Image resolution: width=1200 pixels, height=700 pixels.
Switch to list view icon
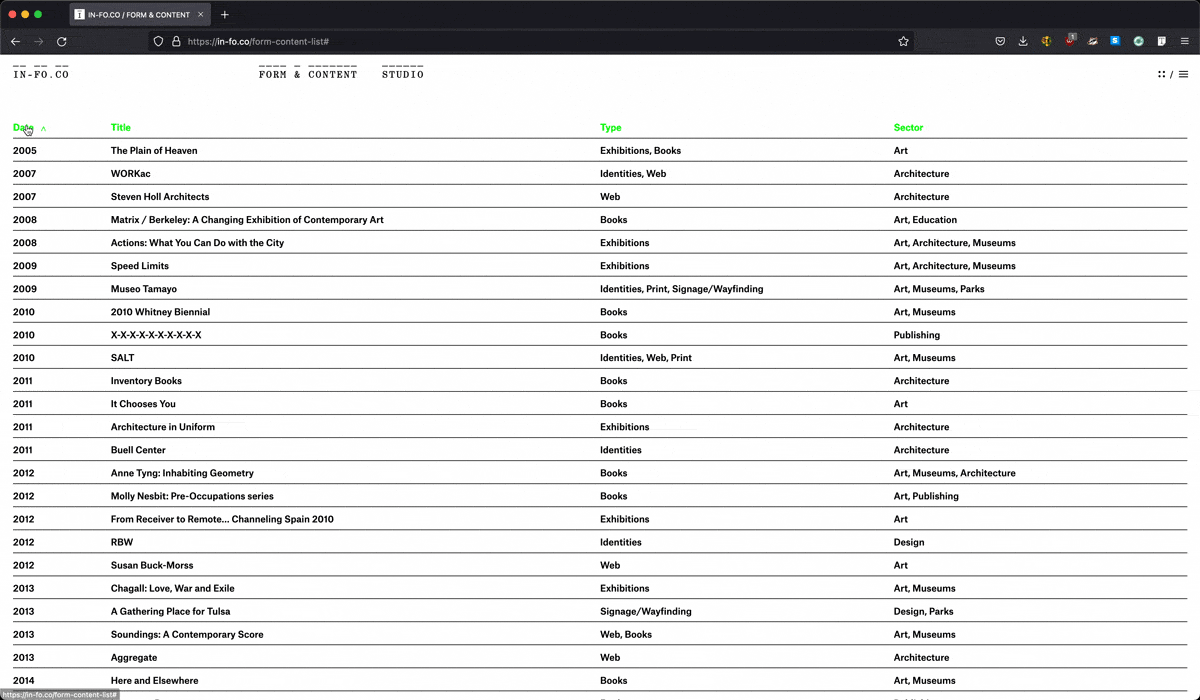(1184, 74)
